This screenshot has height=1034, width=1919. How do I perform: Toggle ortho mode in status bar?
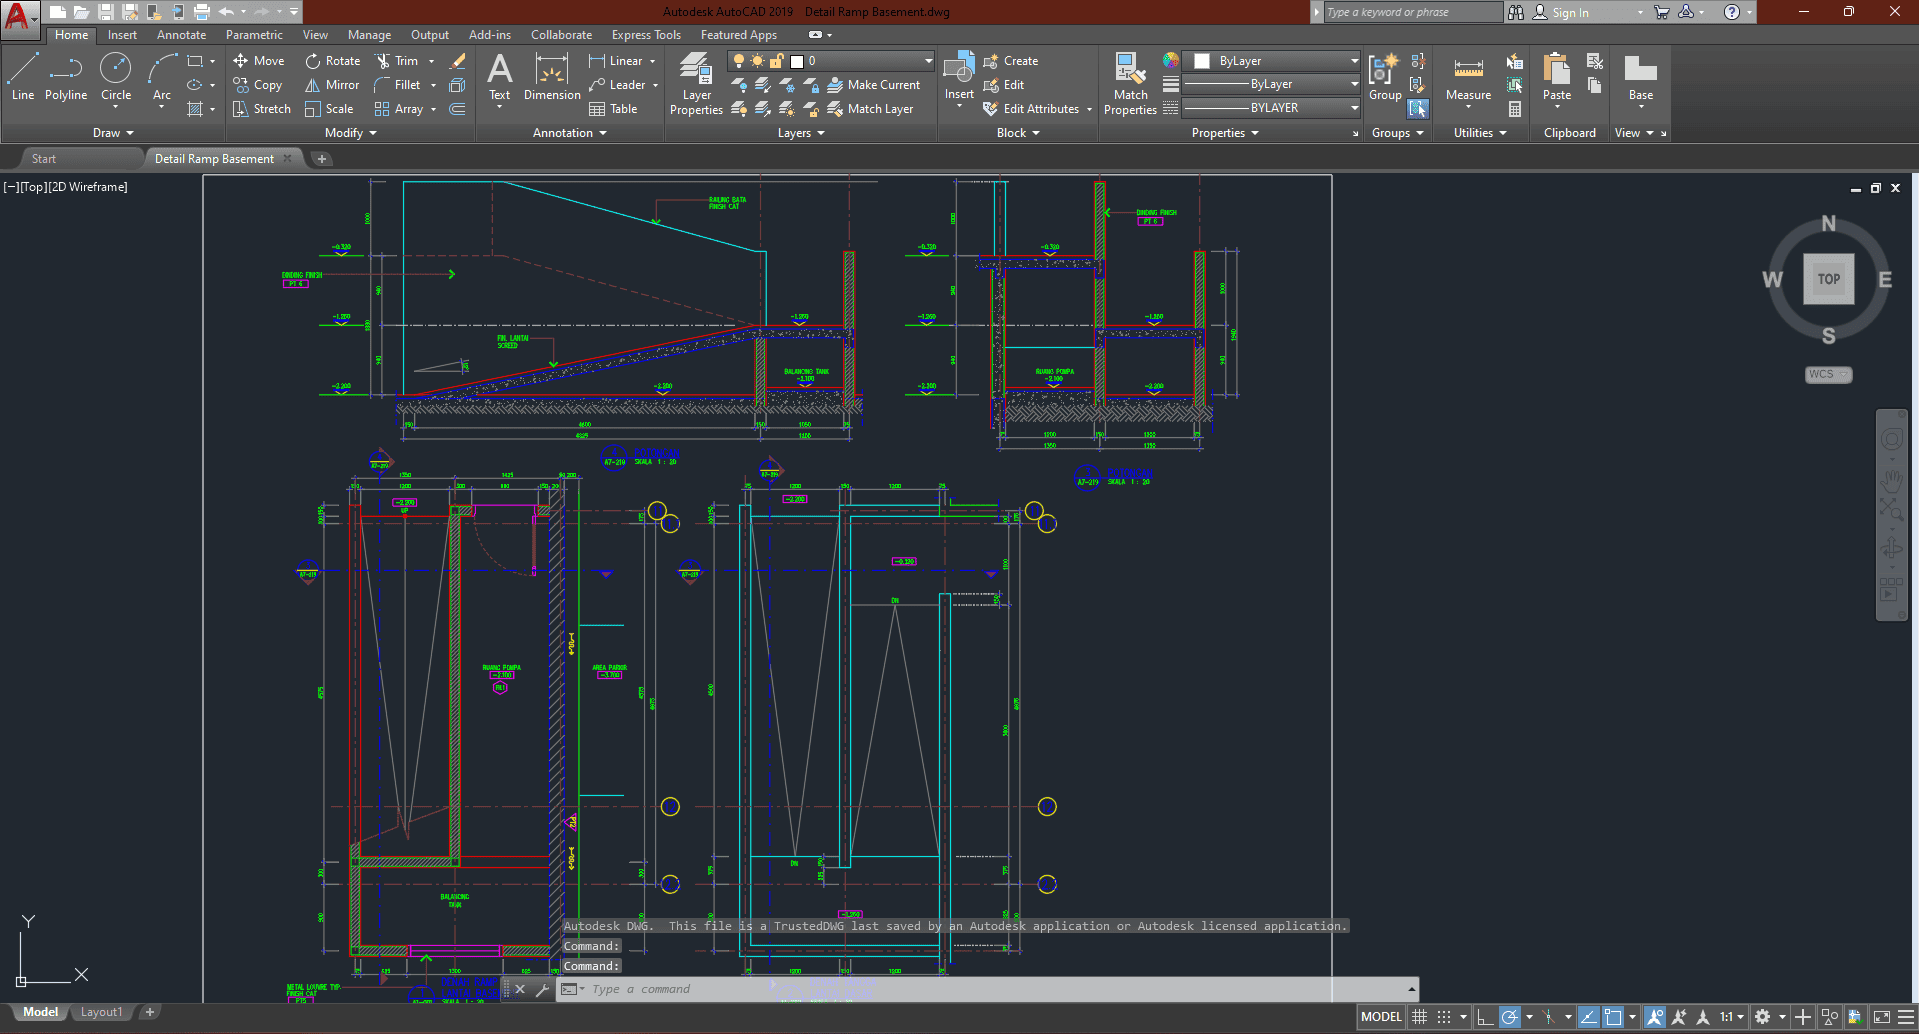click(x=1485, y=1017)
